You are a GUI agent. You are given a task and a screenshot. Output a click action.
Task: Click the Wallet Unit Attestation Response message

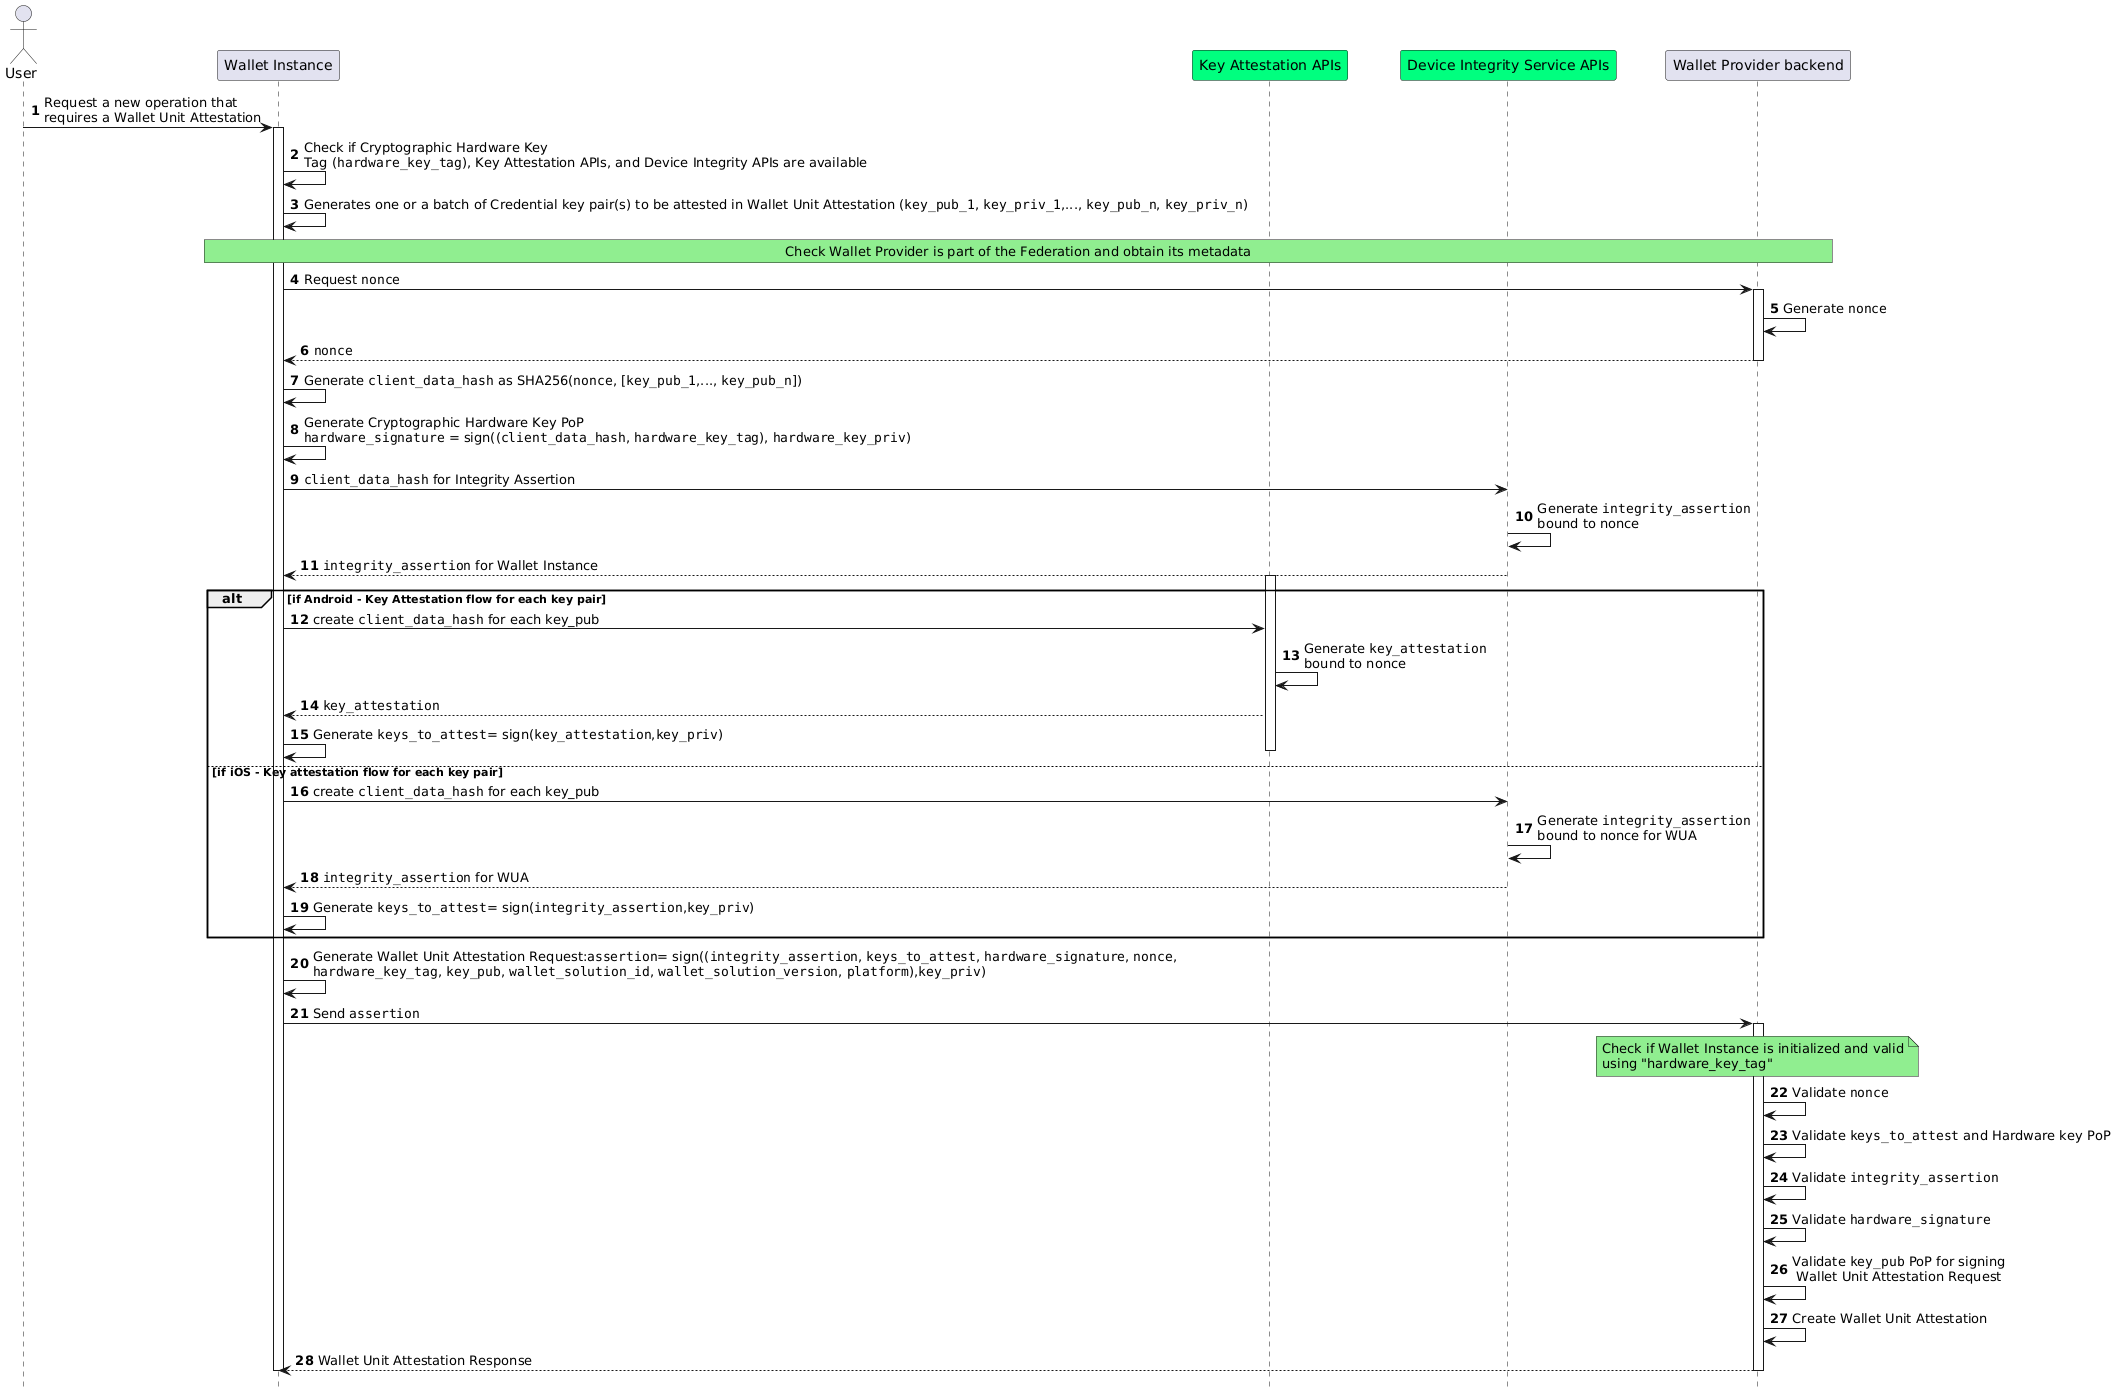[x=424, y=1361]
